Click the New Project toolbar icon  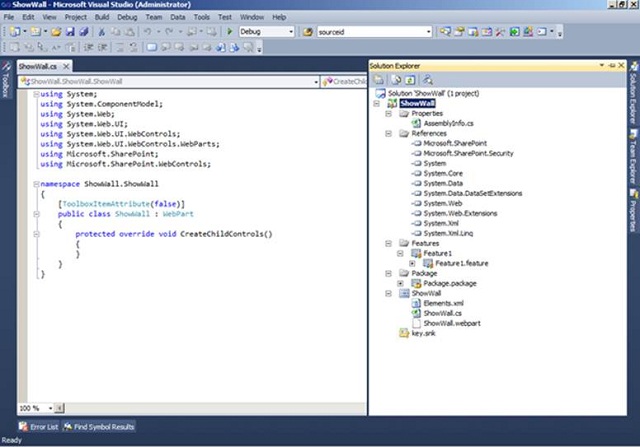click(15, 32)
